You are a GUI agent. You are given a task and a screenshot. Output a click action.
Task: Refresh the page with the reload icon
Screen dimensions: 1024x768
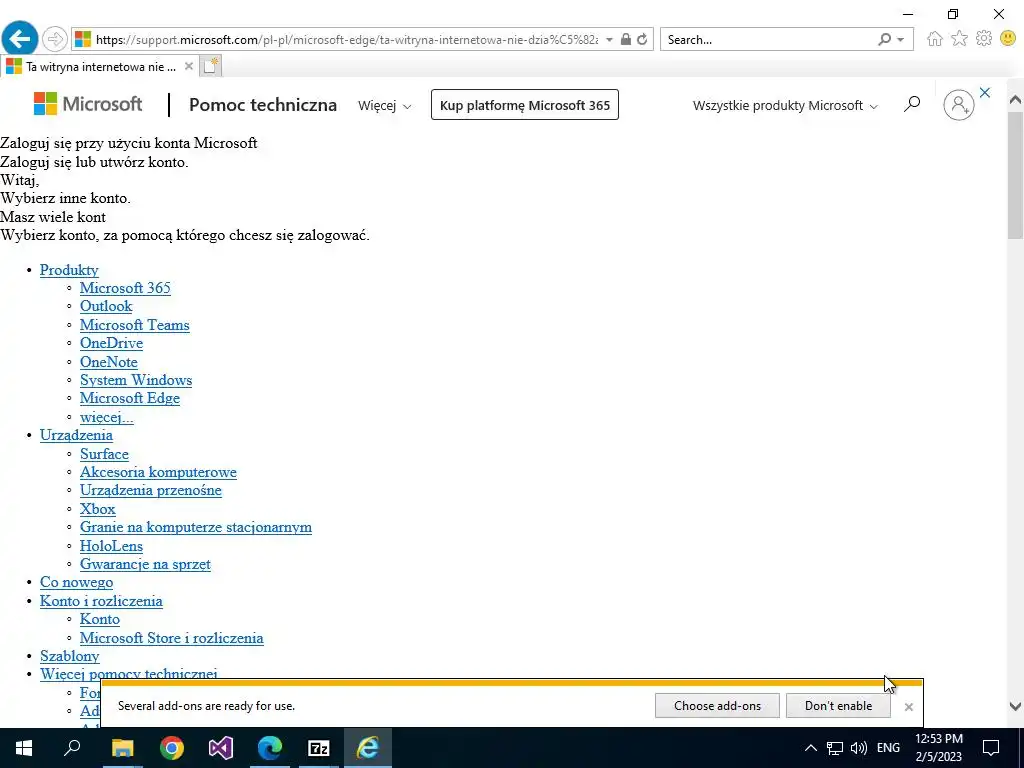[642, 39]
